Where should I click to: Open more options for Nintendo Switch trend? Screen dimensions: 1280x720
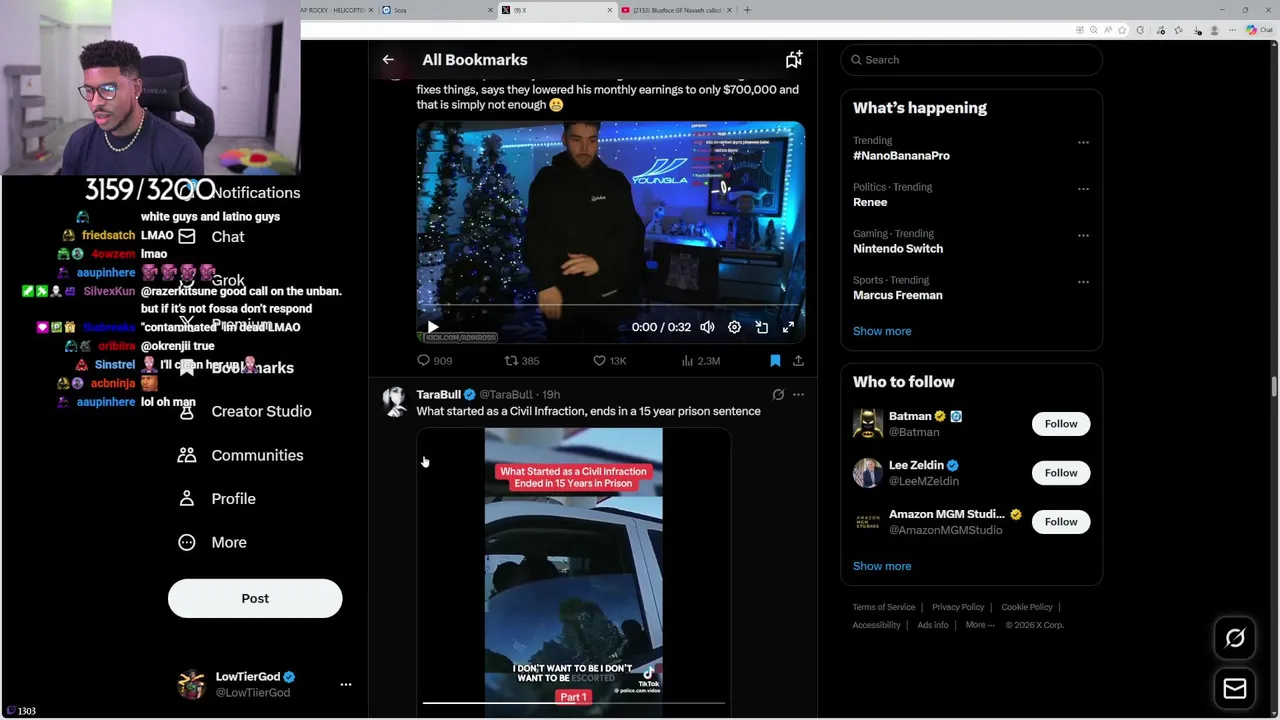1083,236
